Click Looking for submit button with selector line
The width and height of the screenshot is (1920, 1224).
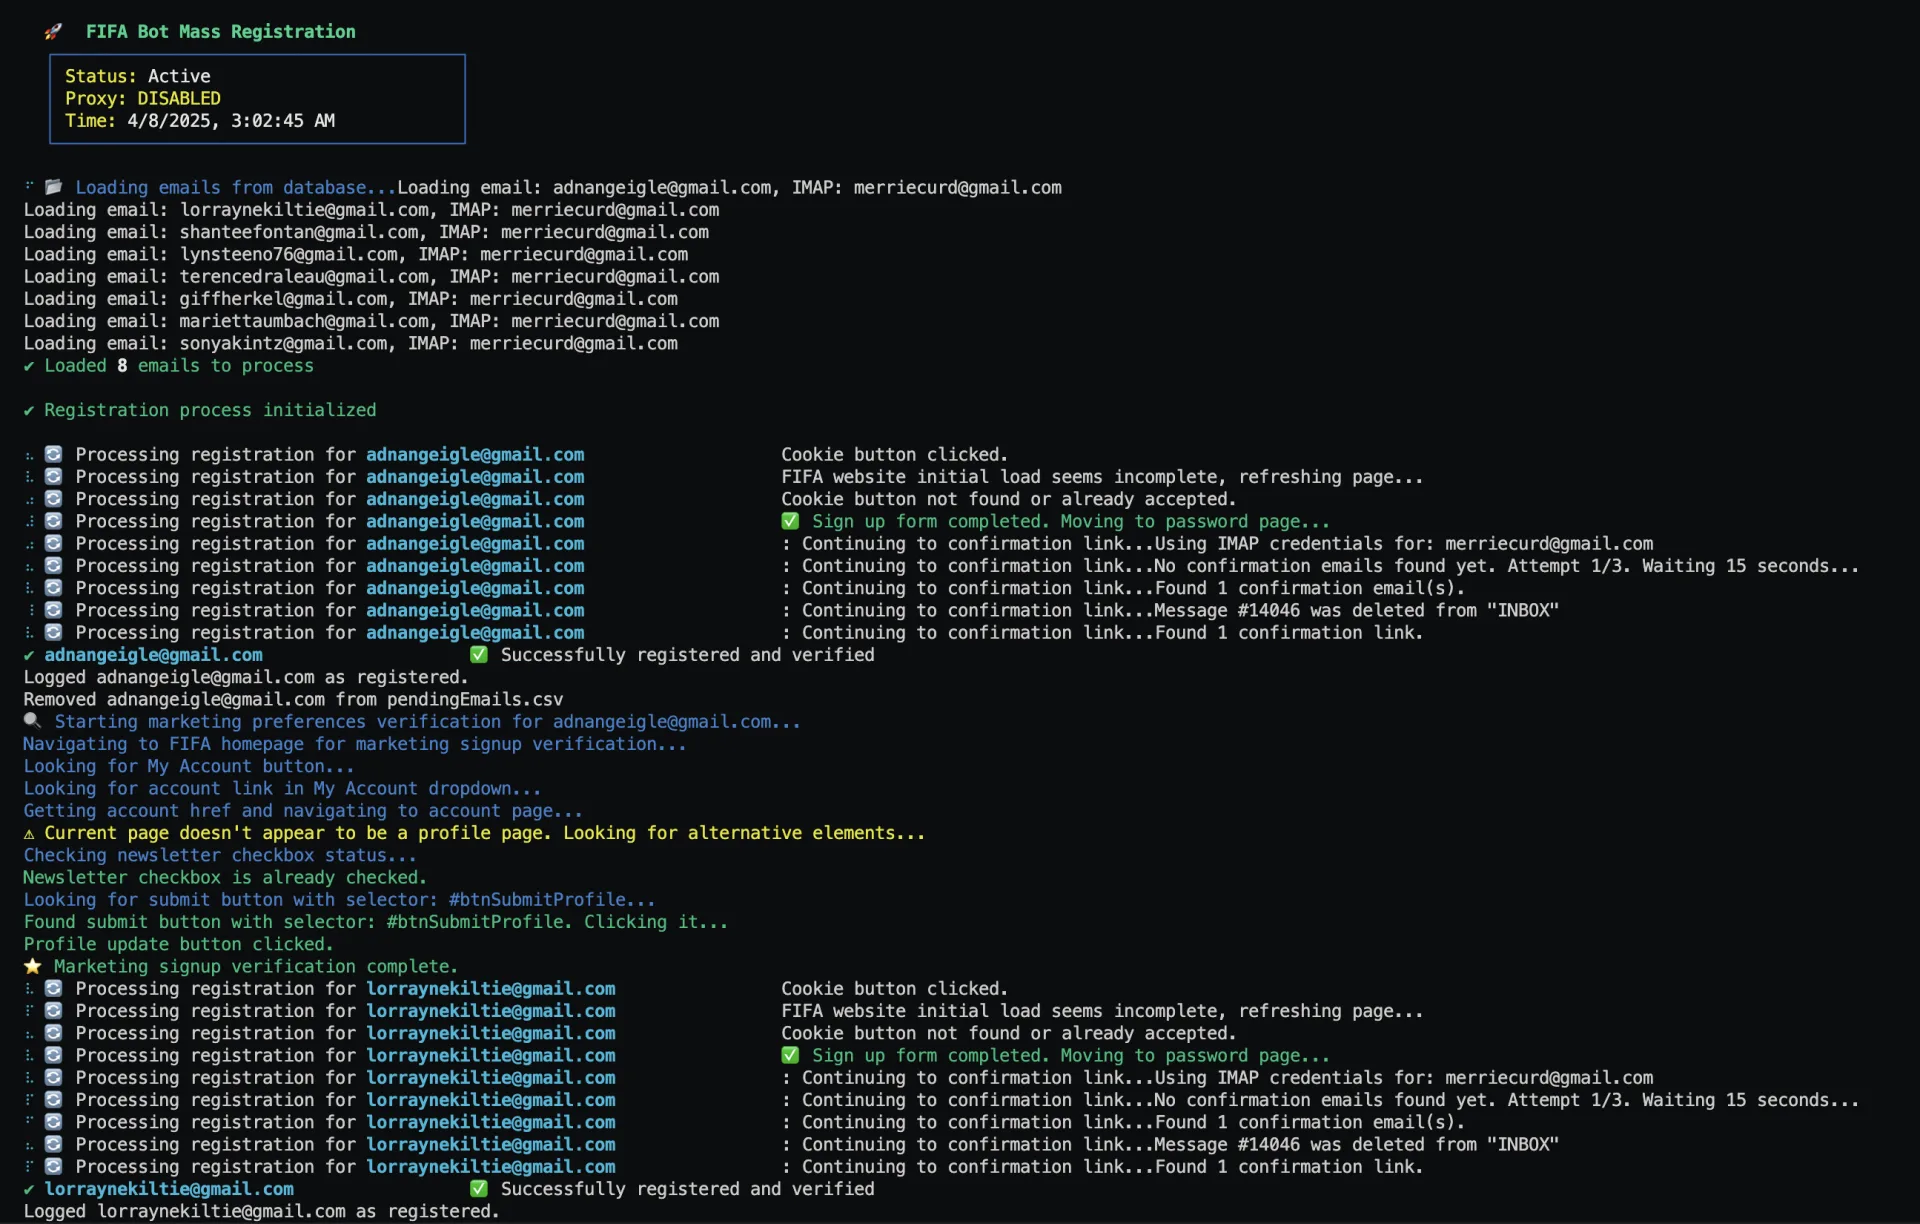pos(339,900)
